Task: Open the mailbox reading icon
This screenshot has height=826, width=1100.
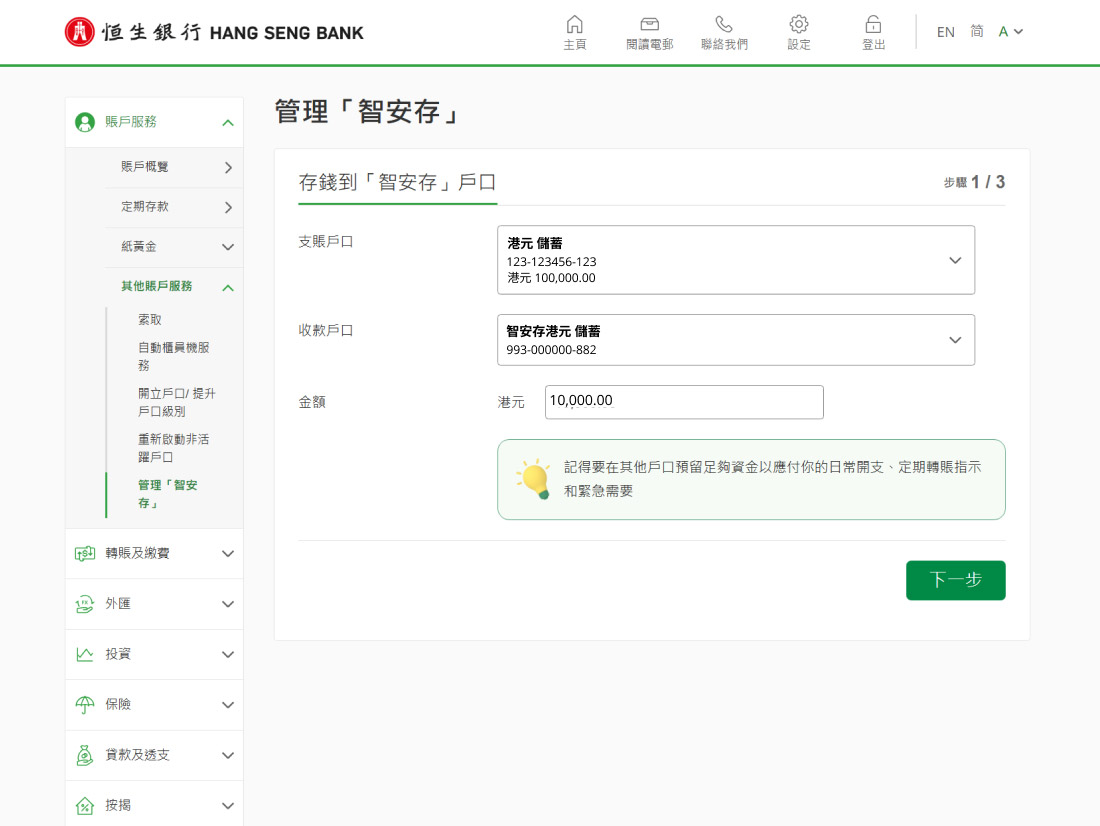Action: [x=649, y=25]
